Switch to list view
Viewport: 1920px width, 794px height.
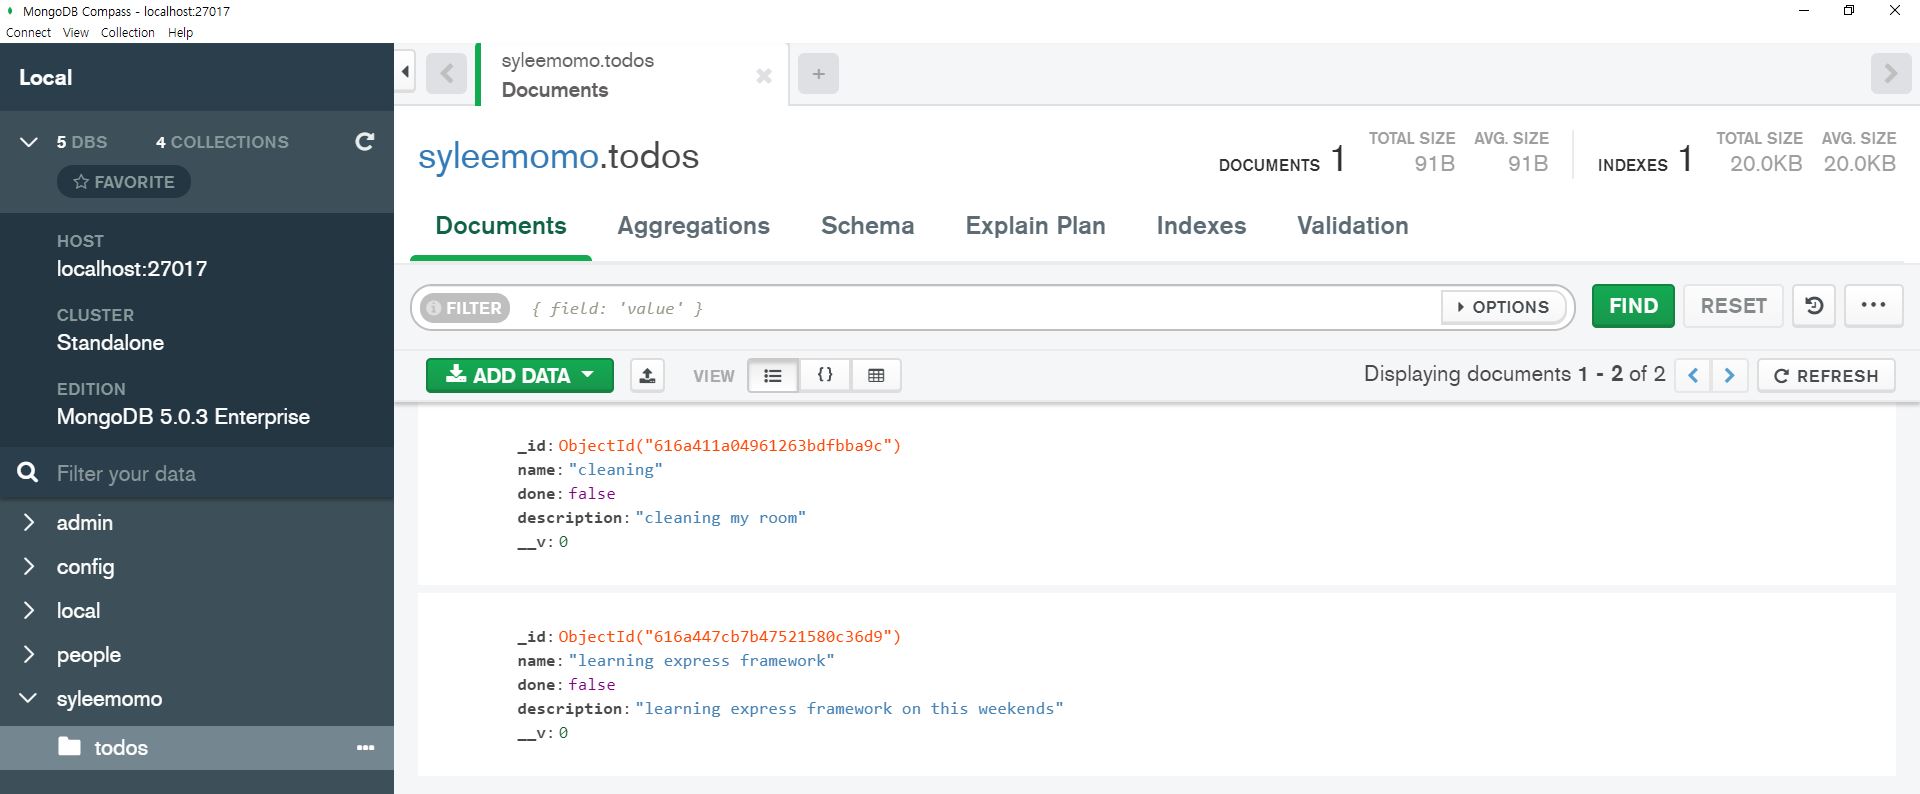pyautogui.click(x=773, y=375)
